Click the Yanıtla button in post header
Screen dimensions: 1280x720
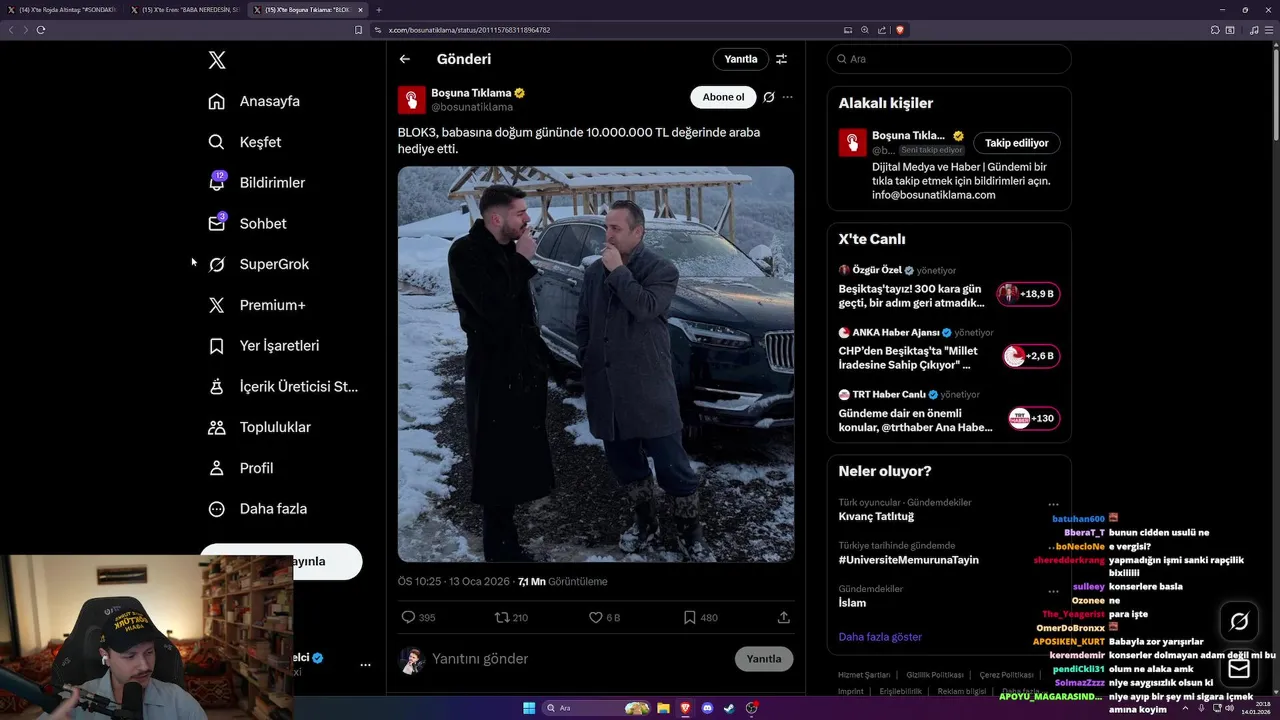pos(741,59)
